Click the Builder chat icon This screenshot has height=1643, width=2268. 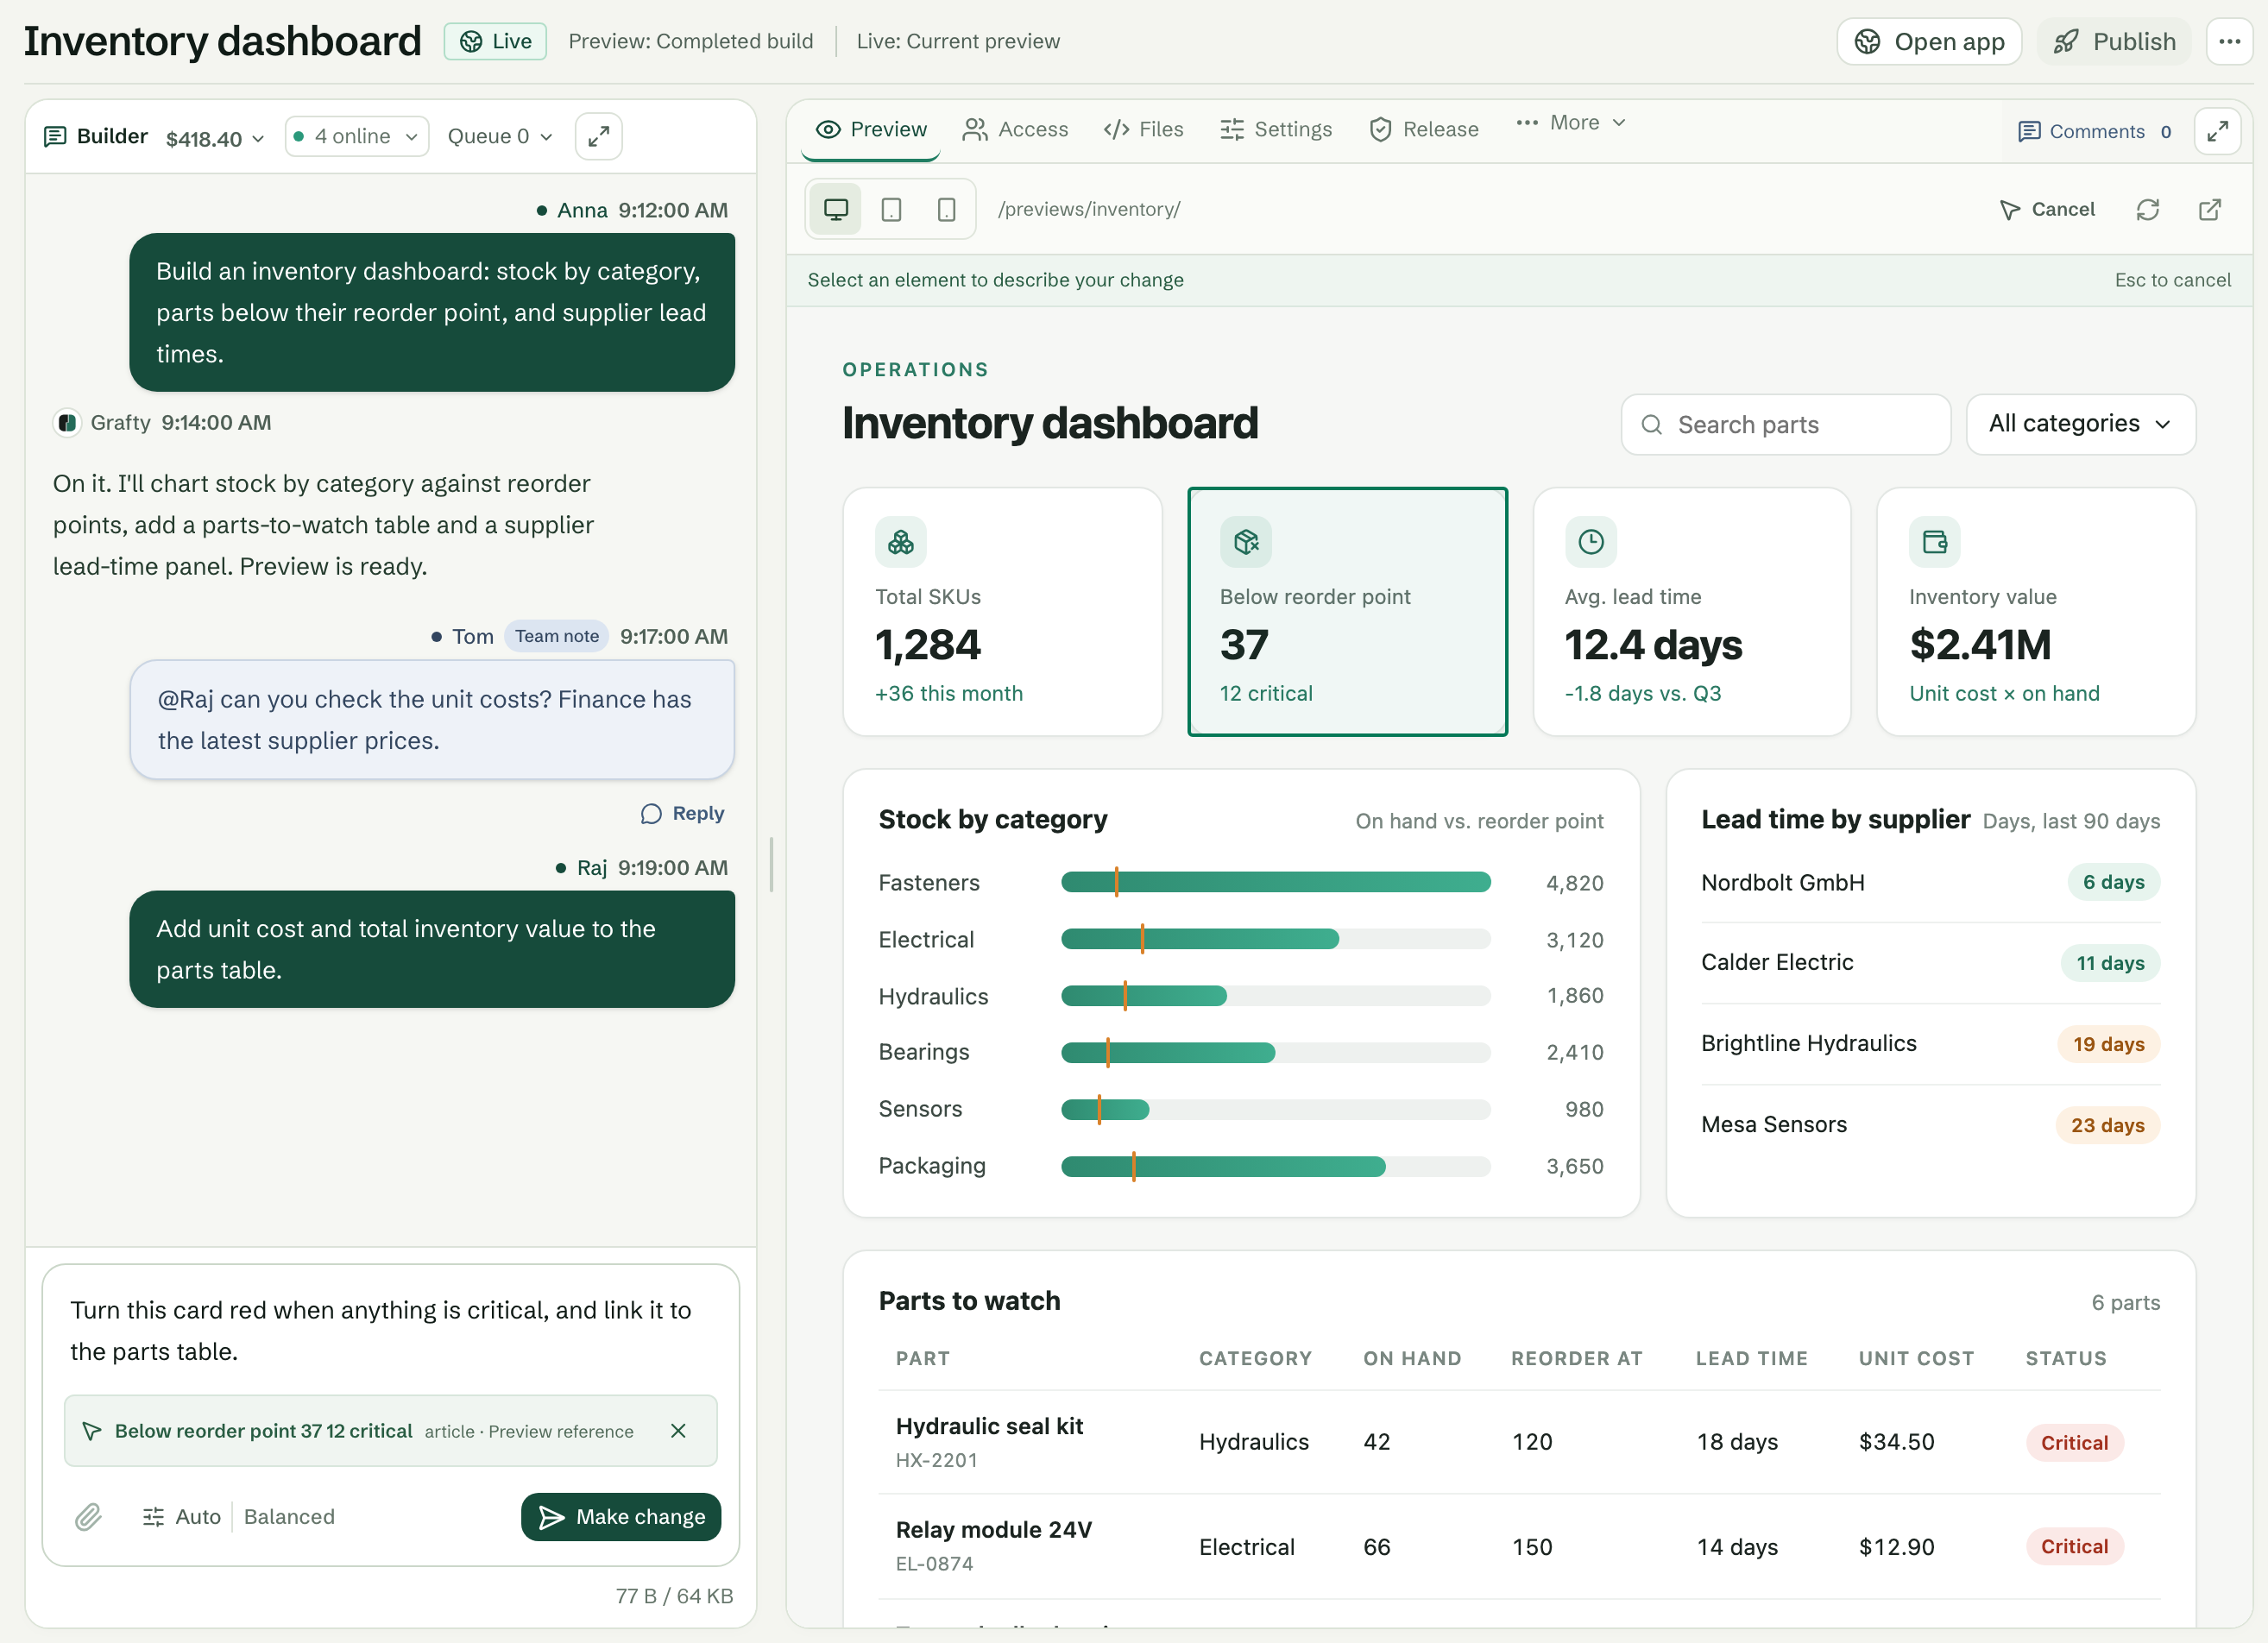pos(55,136)
